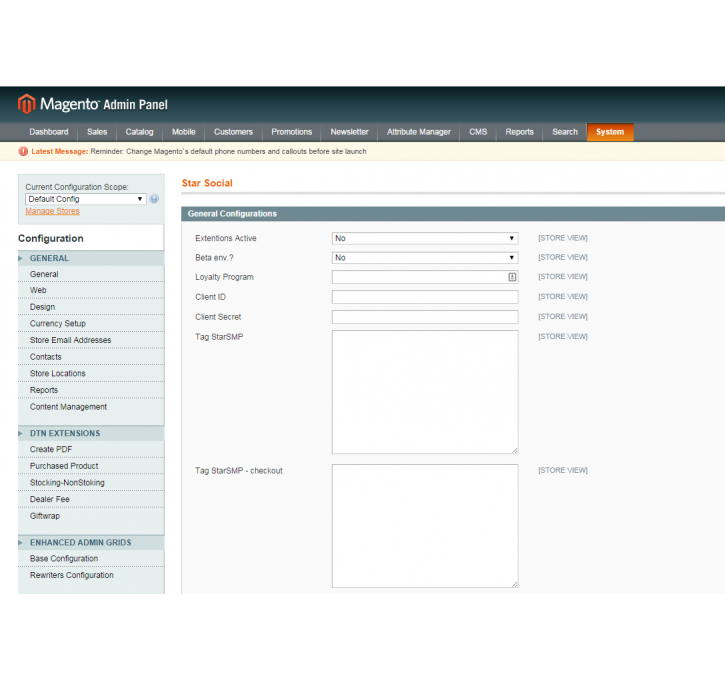Open Store Email Addresses settings
The image size is (725, 680).
click(x=70, y=340)
